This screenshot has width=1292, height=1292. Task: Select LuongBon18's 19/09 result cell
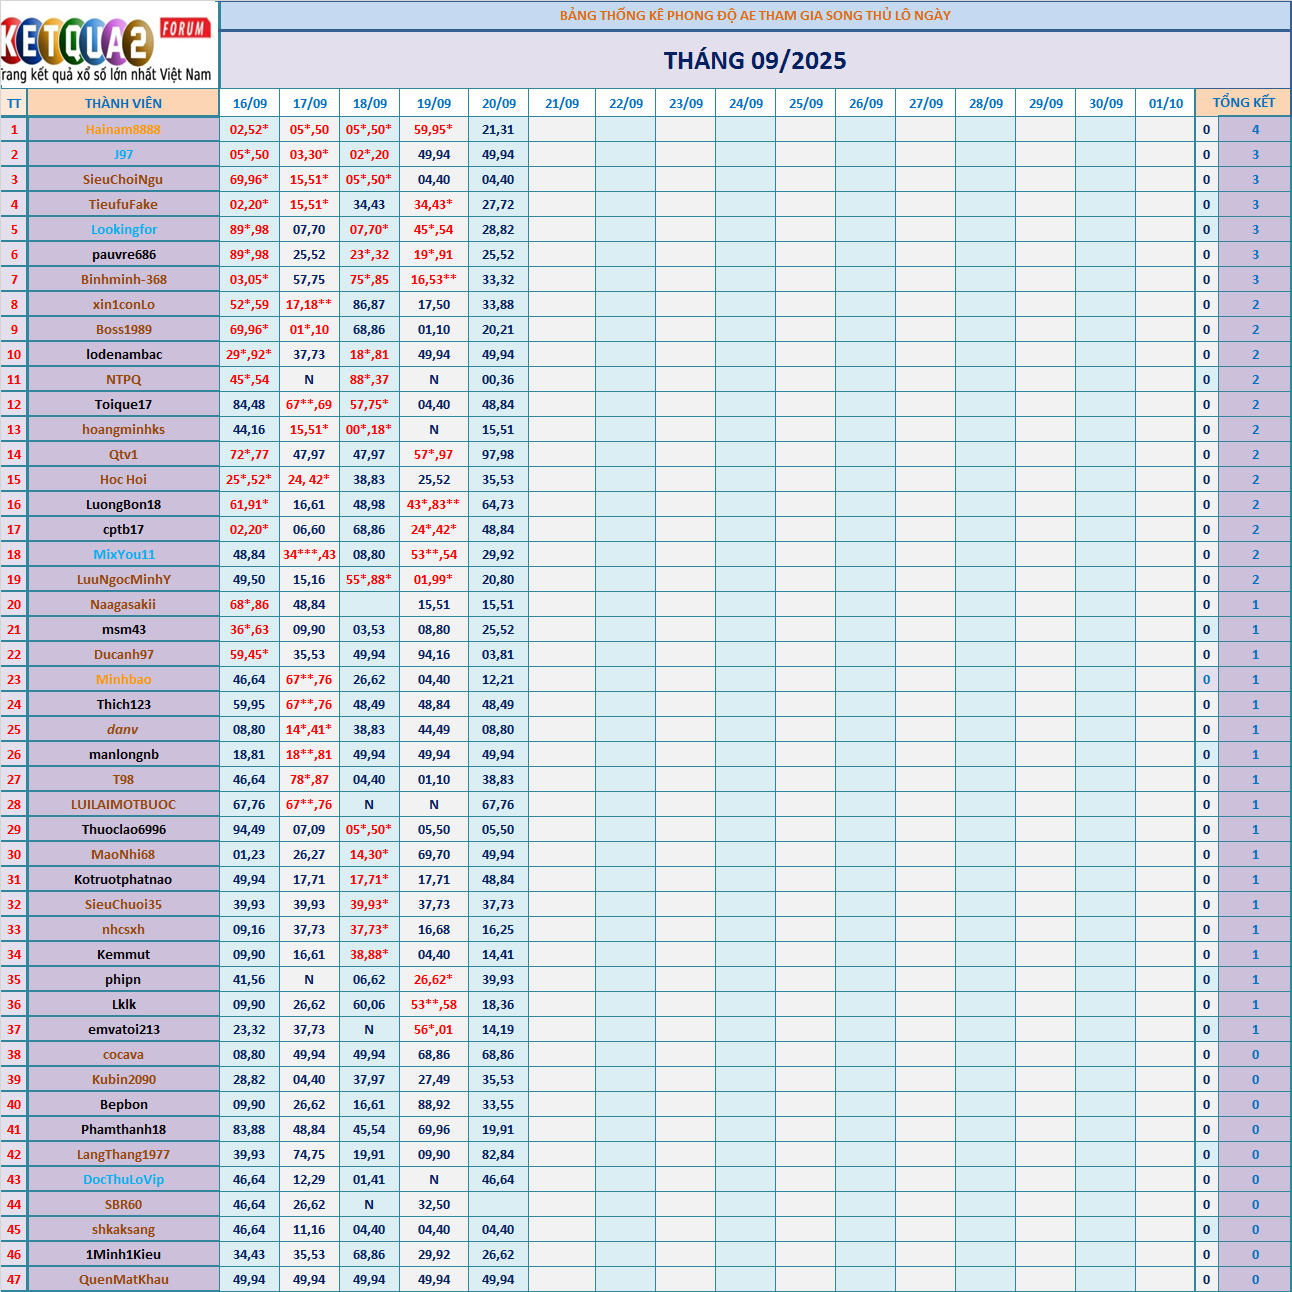(433, 504)
